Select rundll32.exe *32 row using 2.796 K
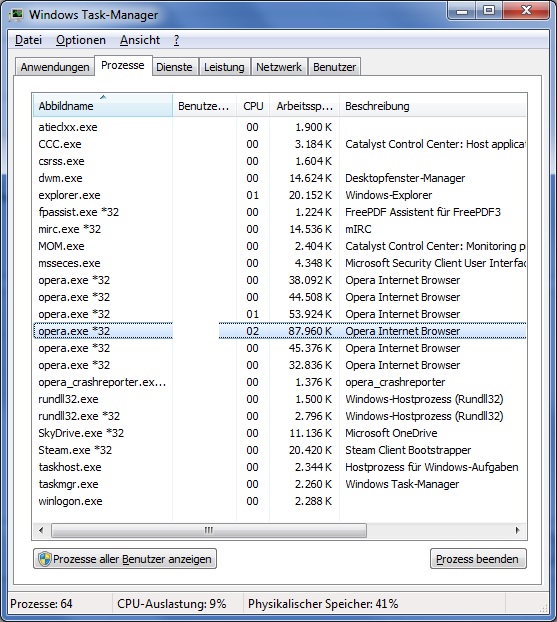This screenshot has height=622, width=557. pyautogui.click(x=280, y=416)
